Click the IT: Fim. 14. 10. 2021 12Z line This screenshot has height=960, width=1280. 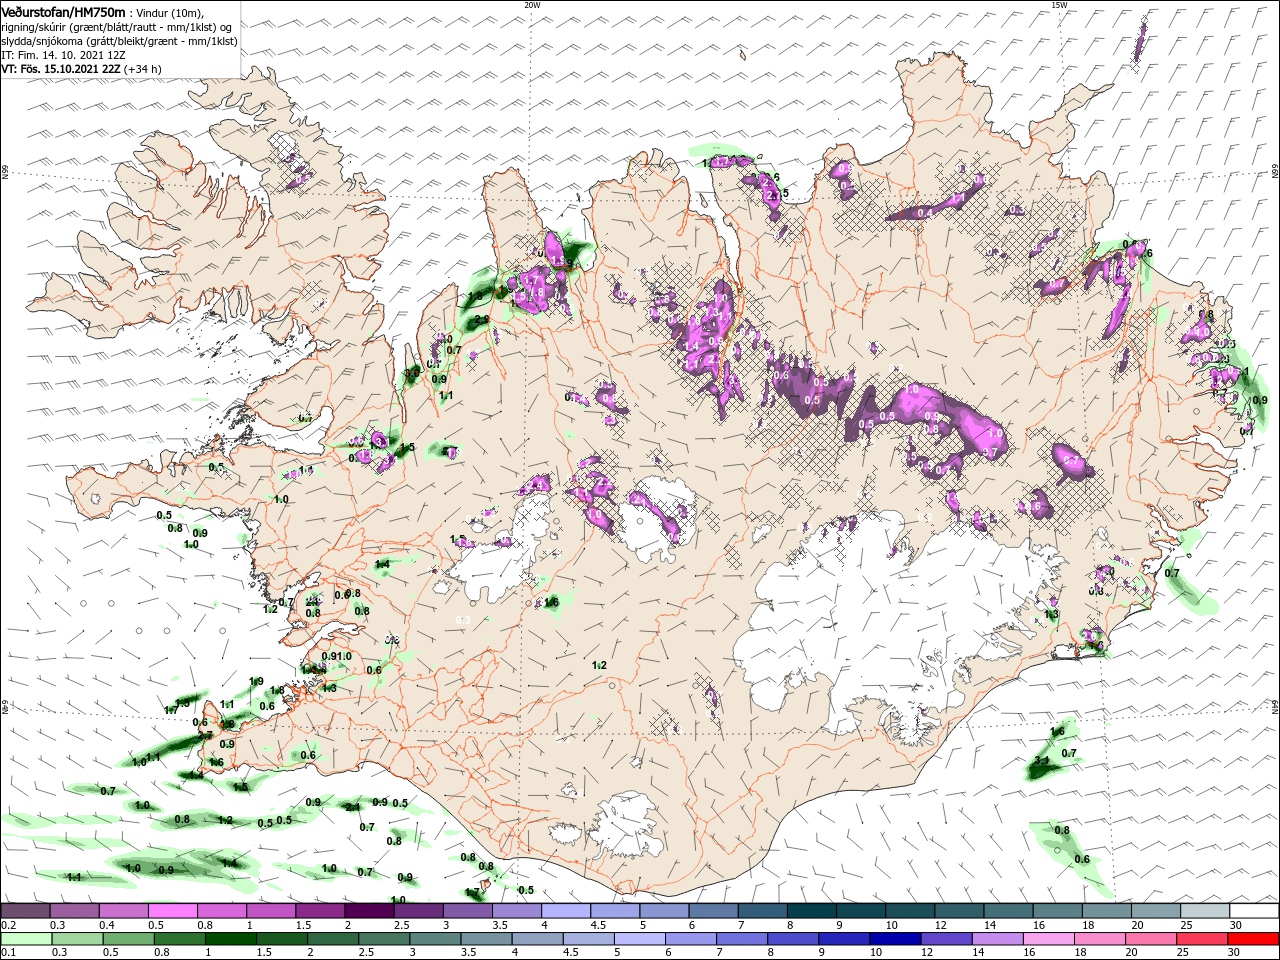(63, 55)
